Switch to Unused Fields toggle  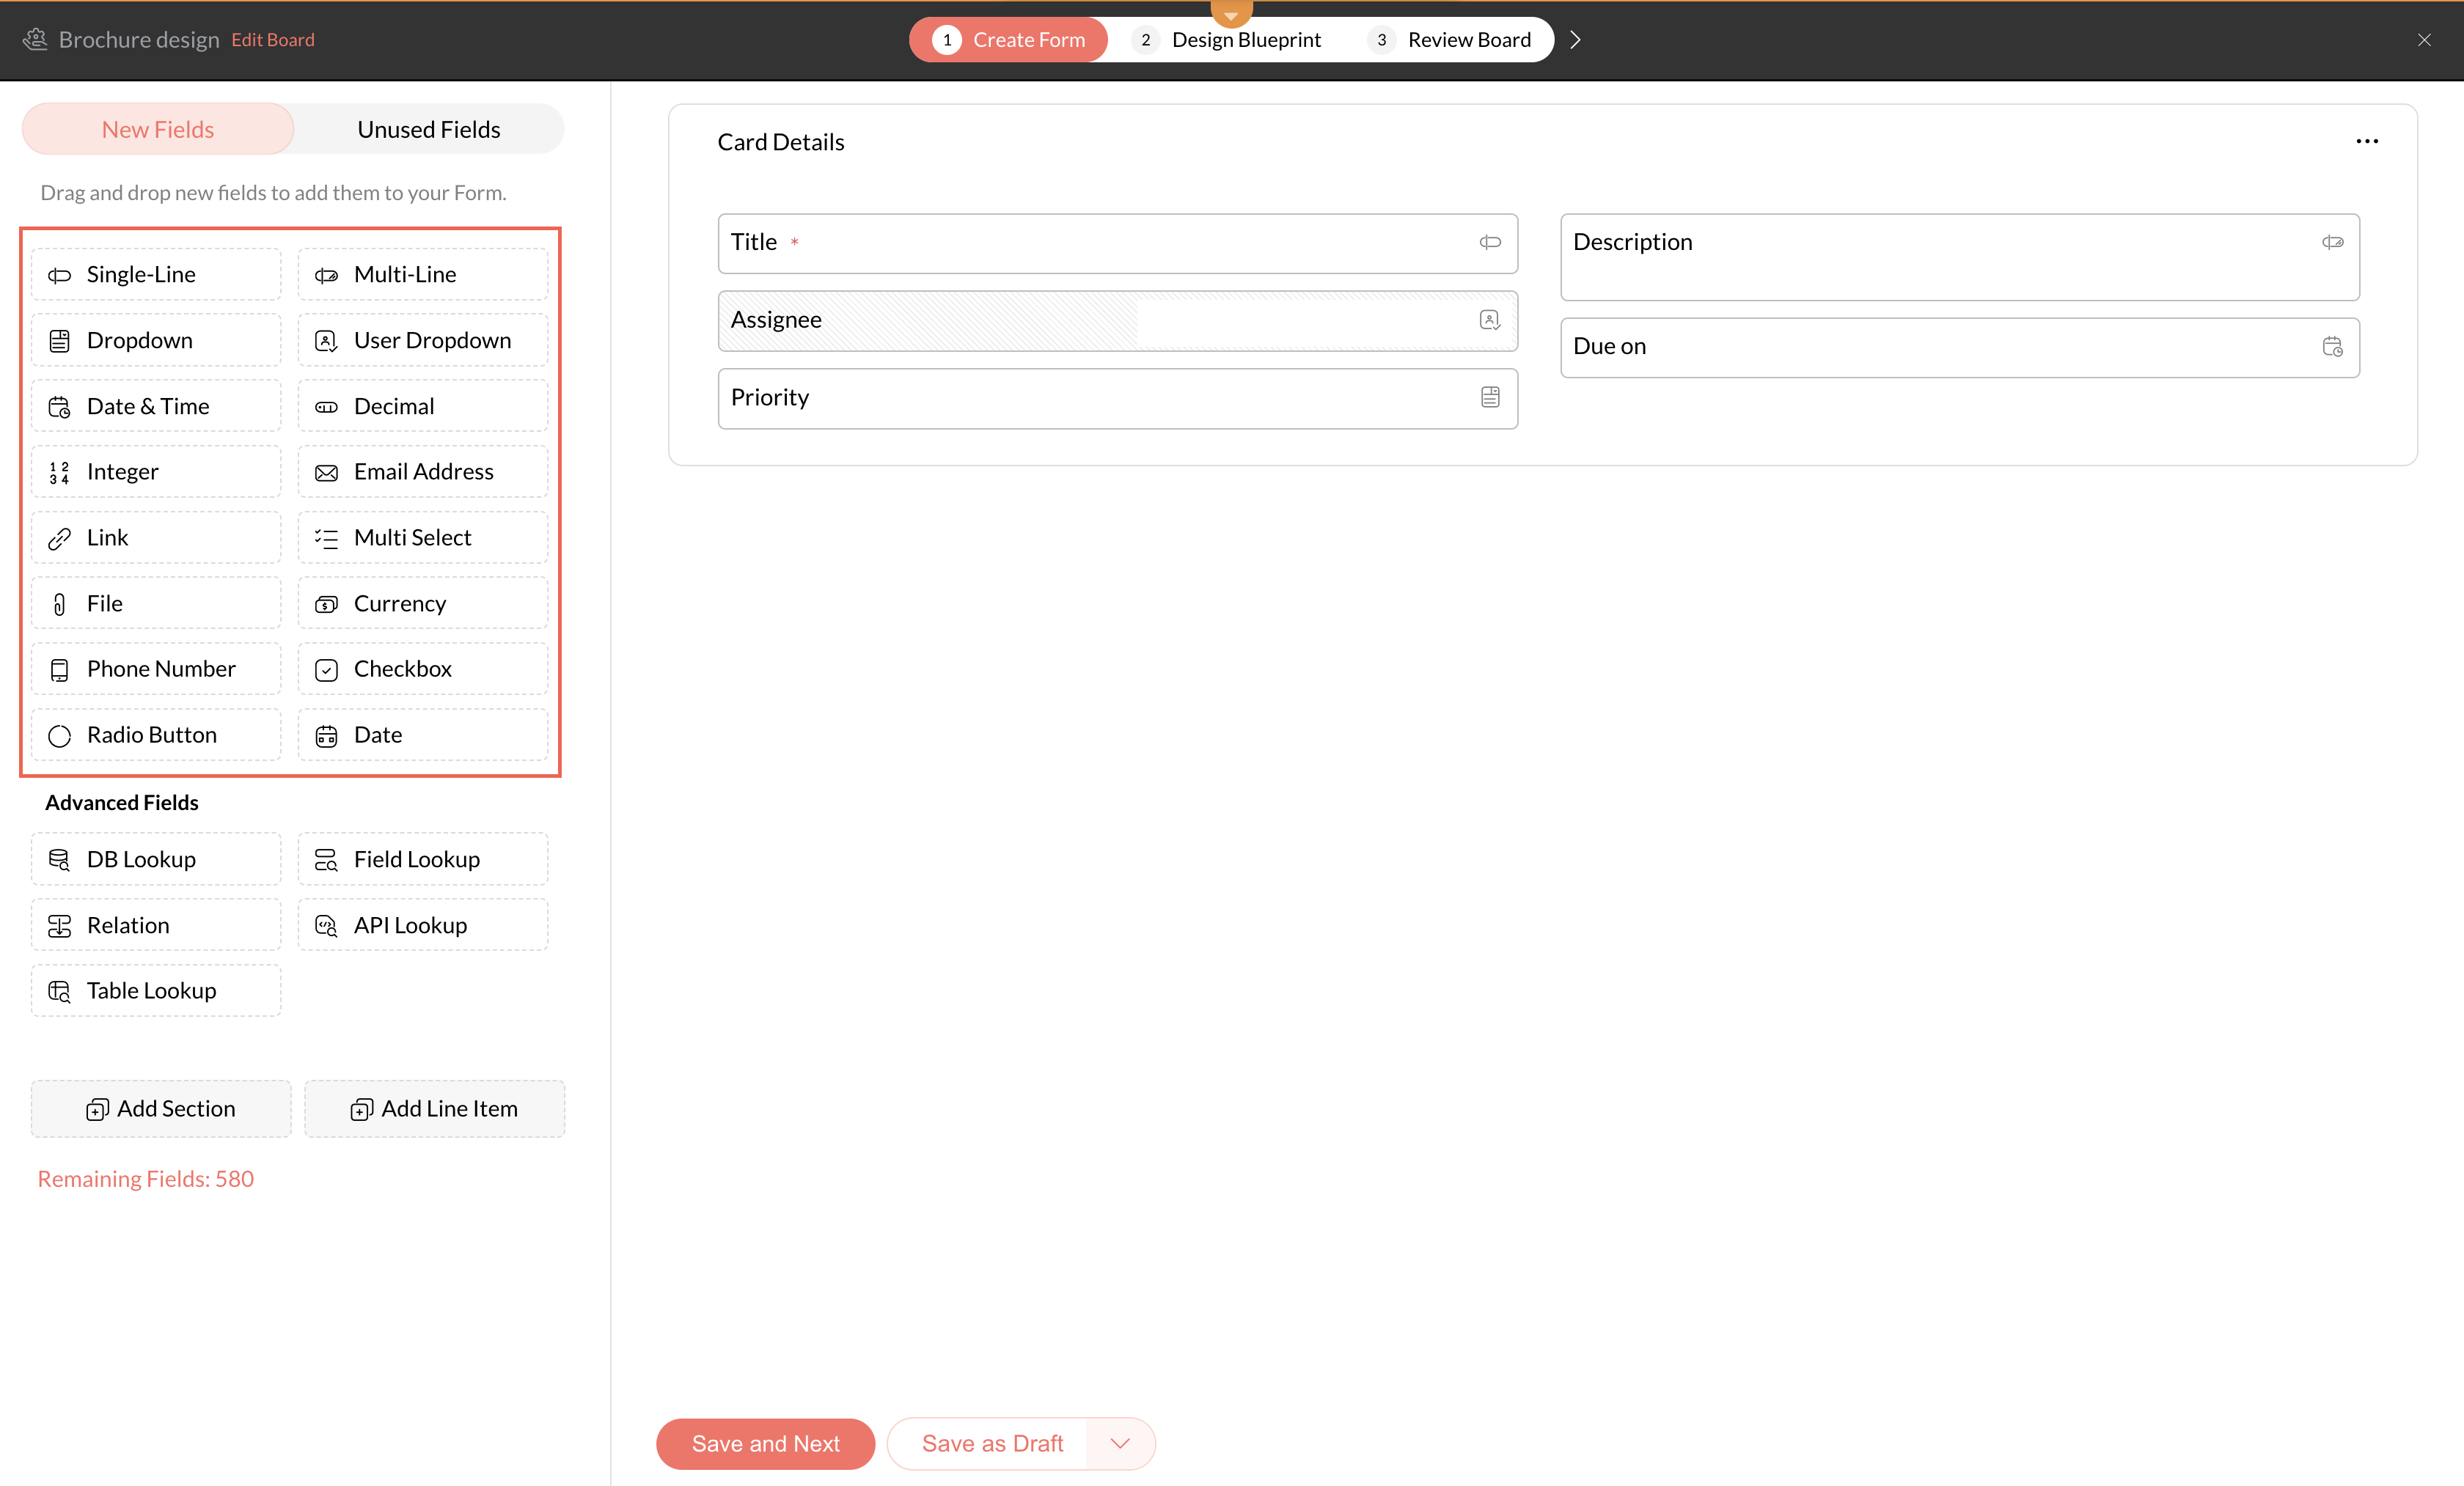[428, 130]
